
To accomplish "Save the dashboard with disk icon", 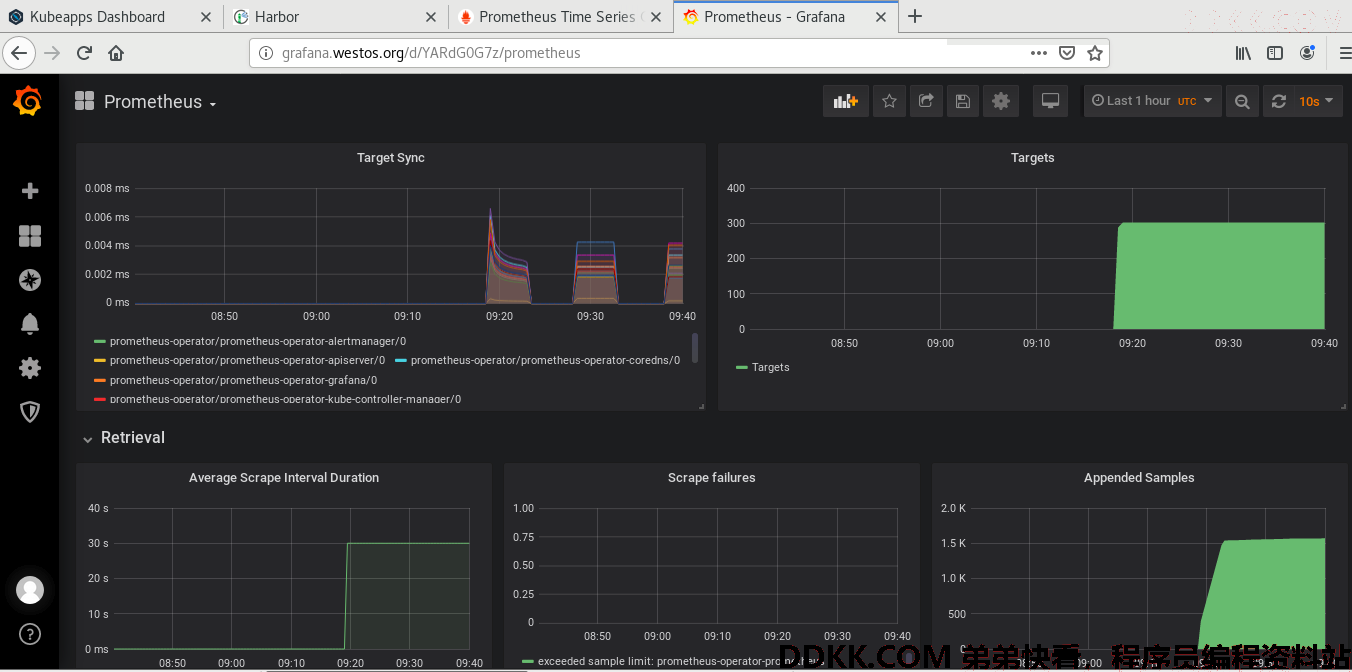I will (963, 101).
